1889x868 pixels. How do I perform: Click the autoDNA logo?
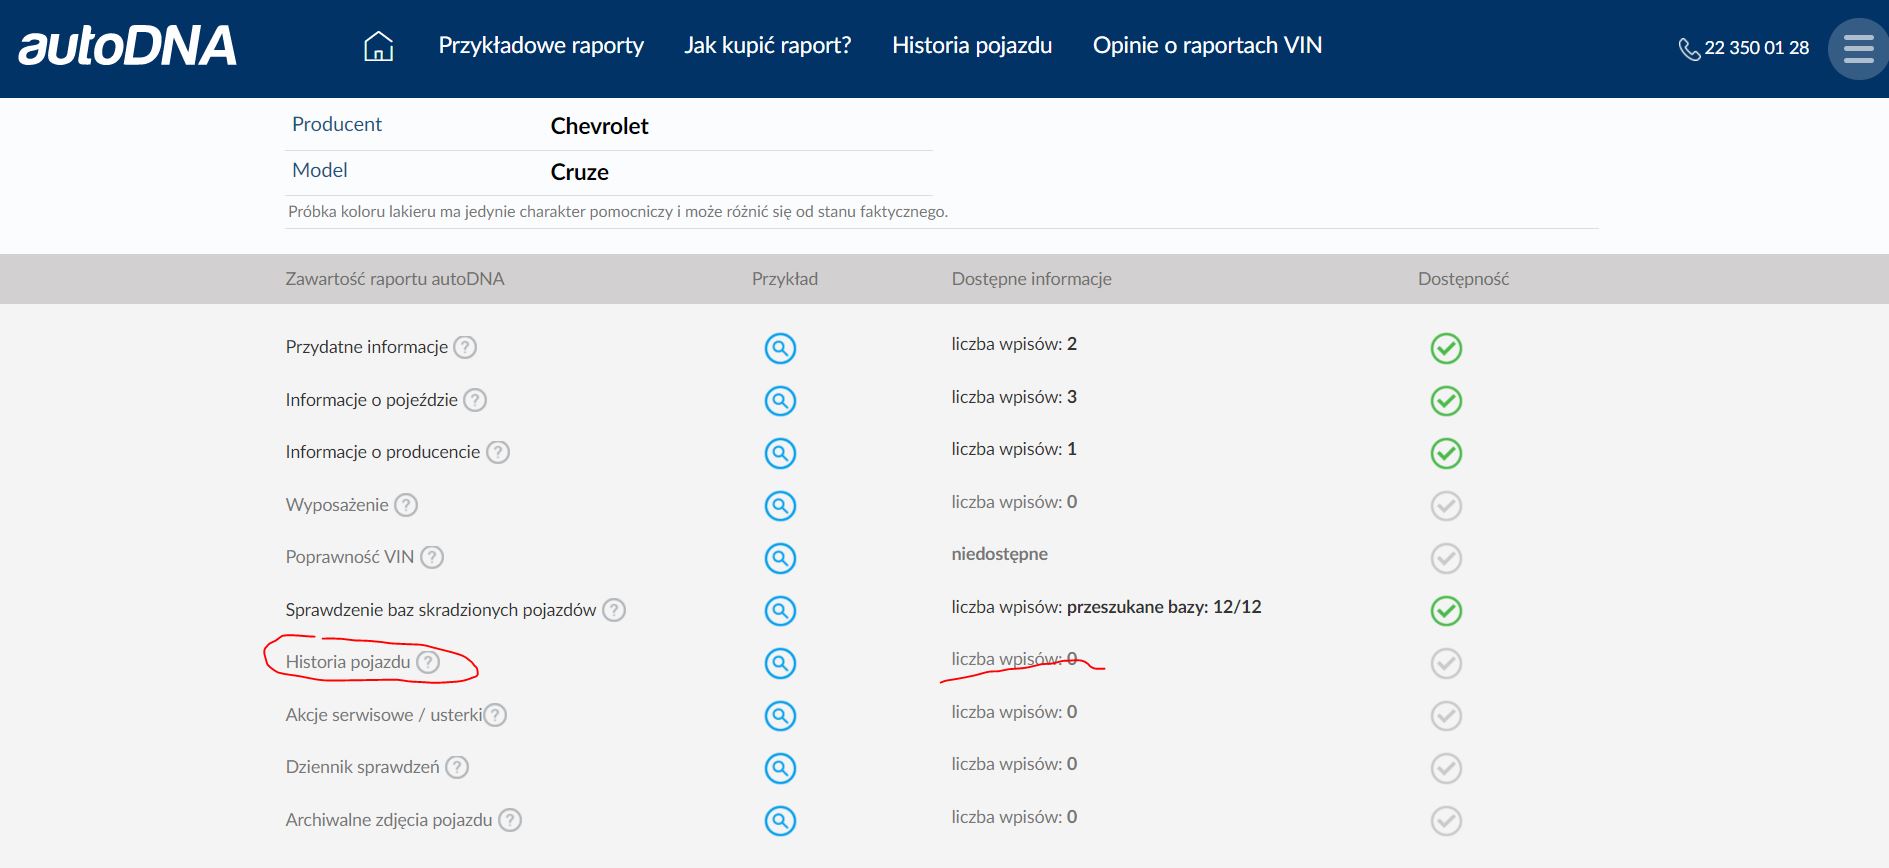point(127,46)
